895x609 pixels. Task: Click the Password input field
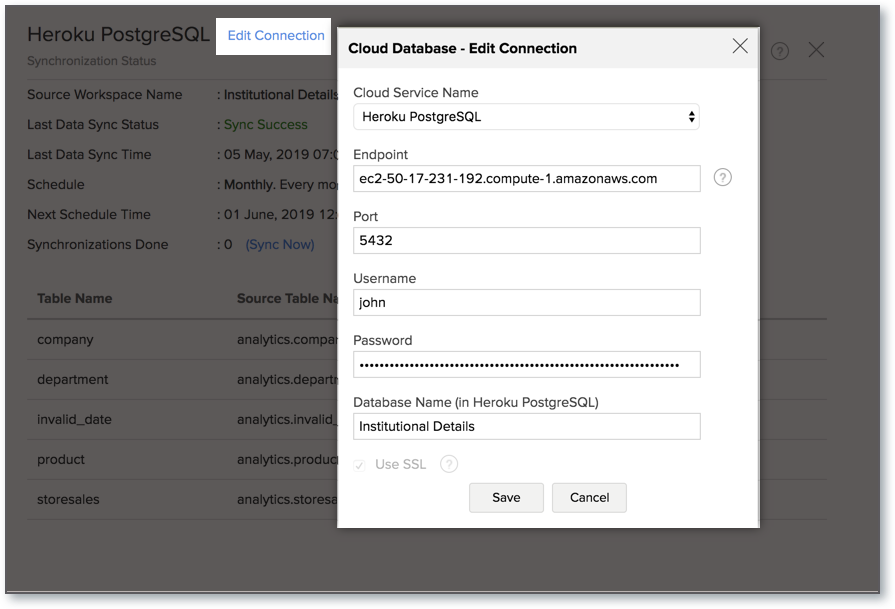(x=526, y=365)
